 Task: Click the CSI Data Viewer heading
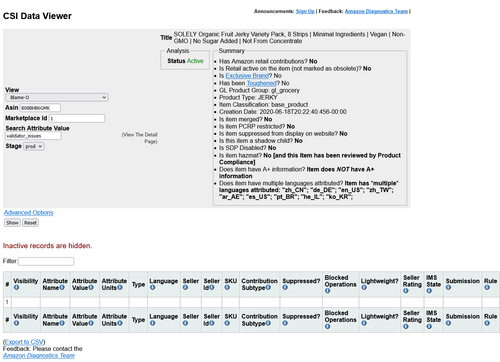(x=37, y=16)
